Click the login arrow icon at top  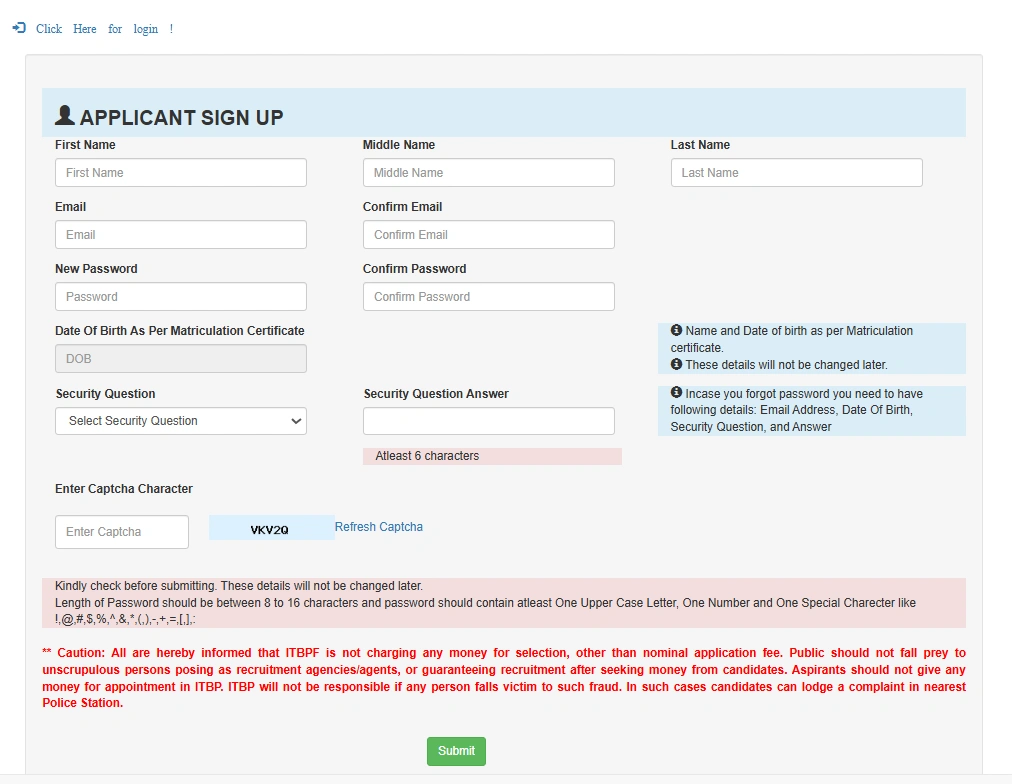(x=19, y=28)
